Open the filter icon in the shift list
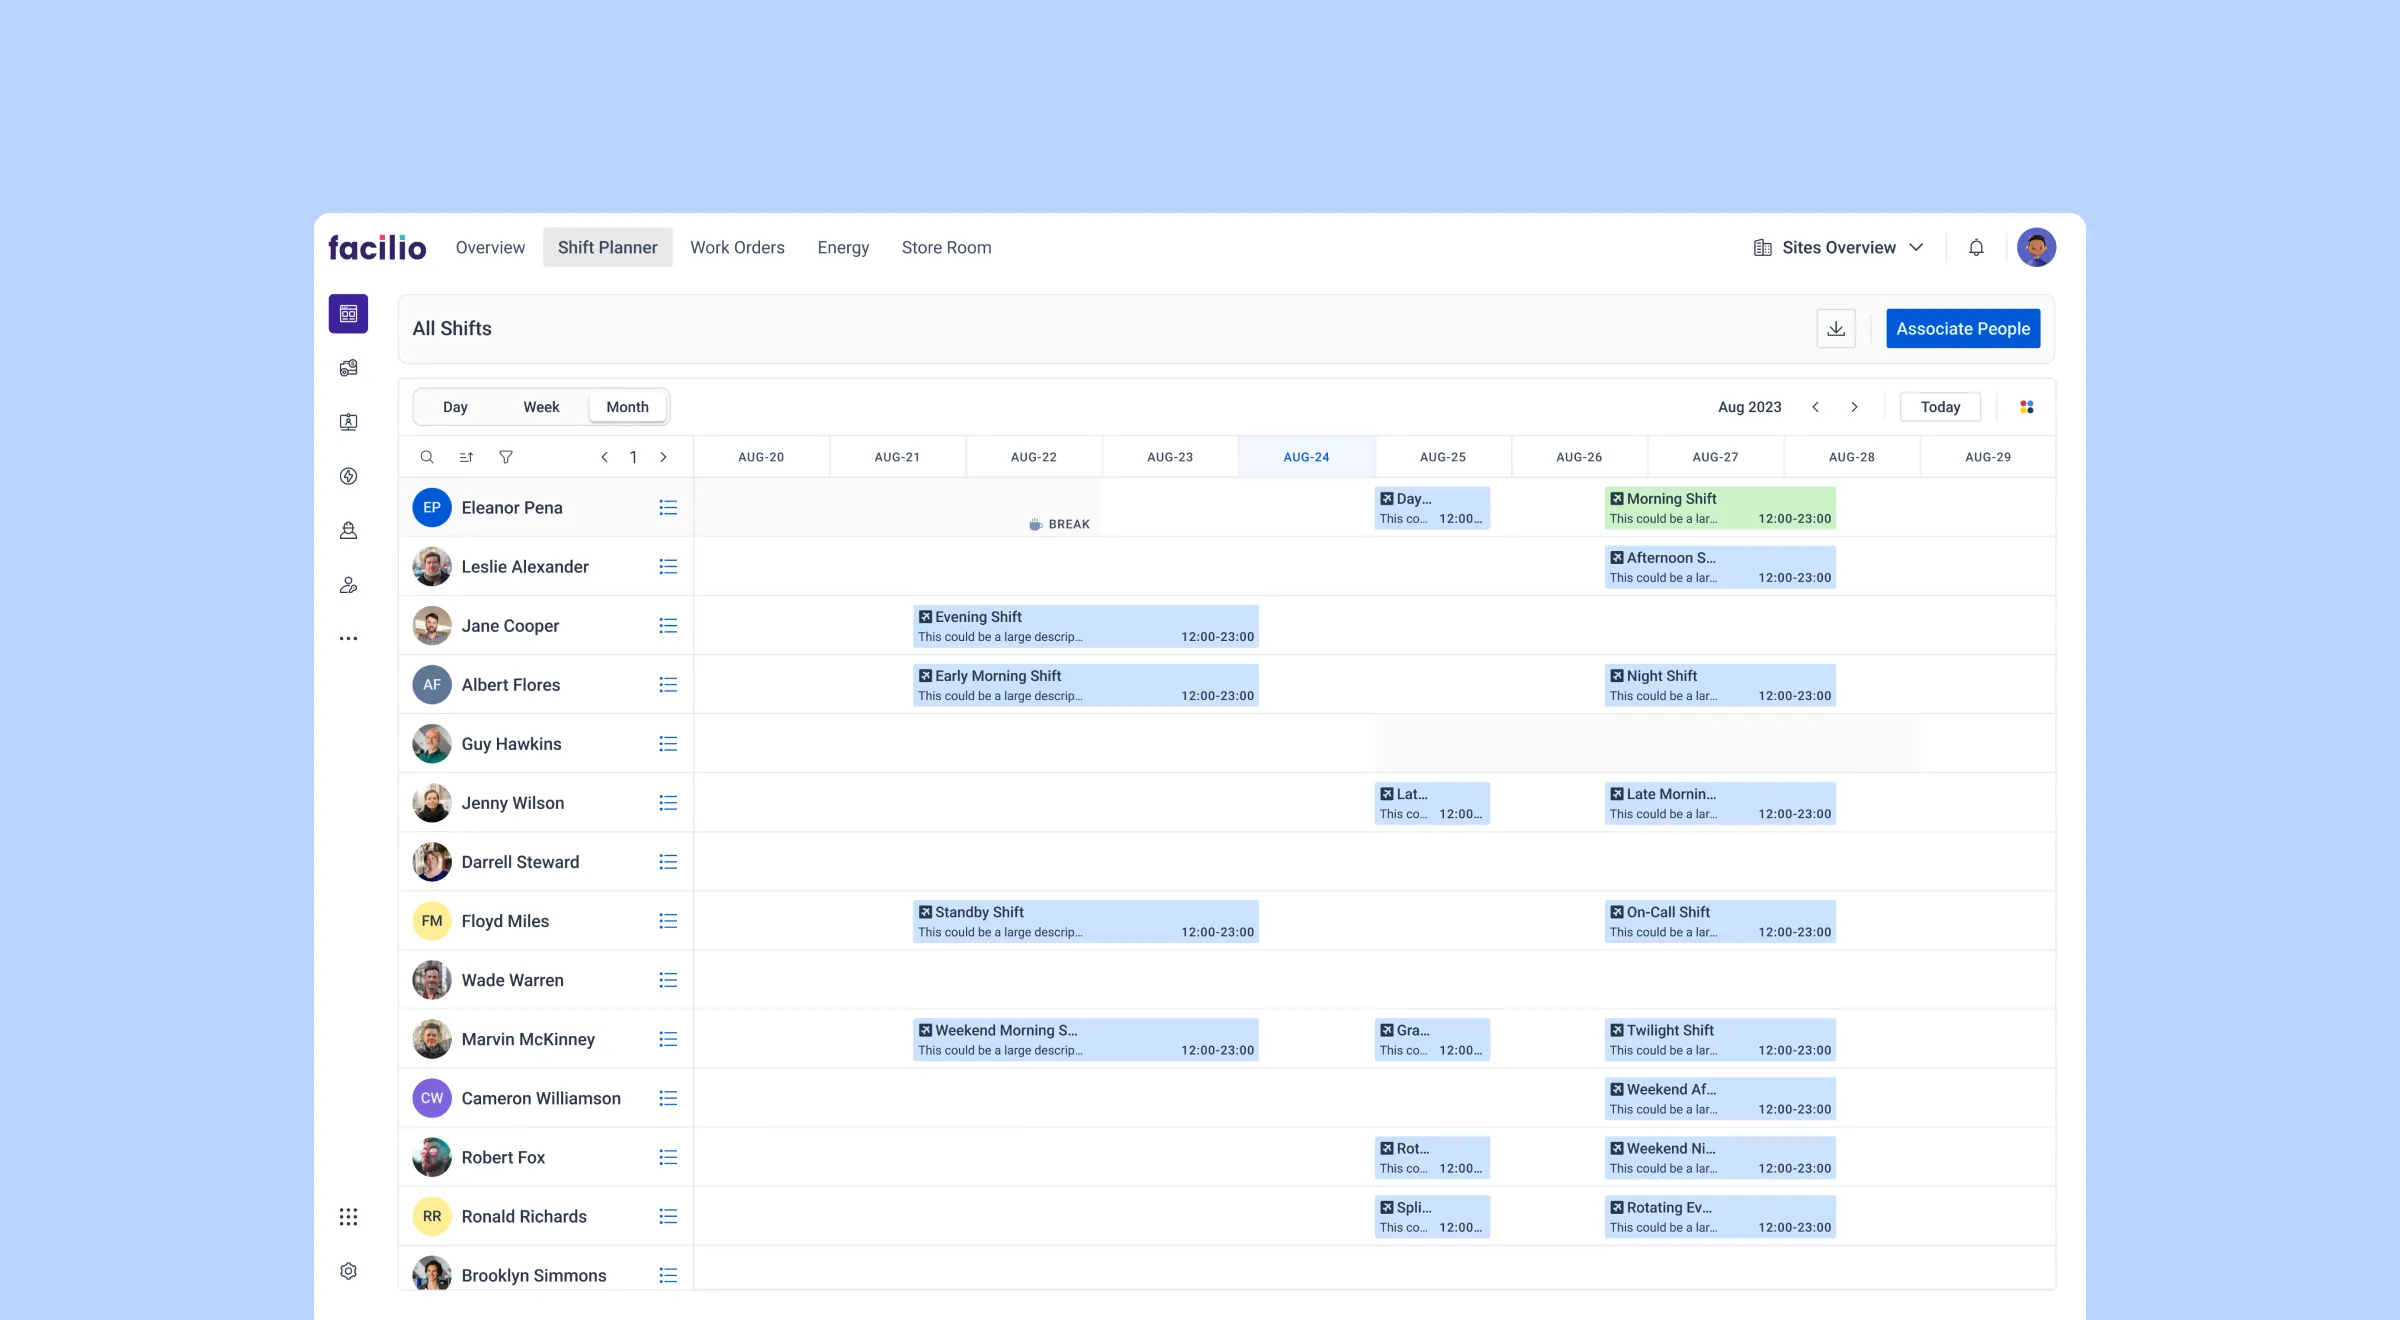 tap(506, 456)
